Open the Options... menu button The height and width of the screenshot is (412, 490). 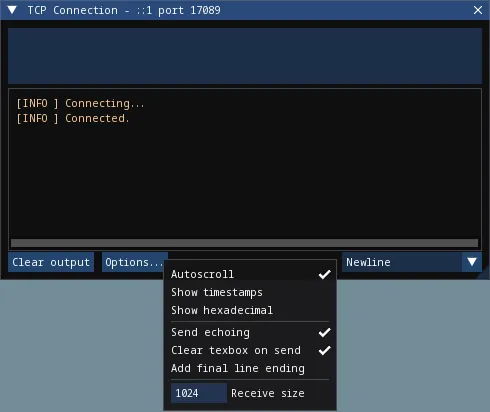click(134, 262)
